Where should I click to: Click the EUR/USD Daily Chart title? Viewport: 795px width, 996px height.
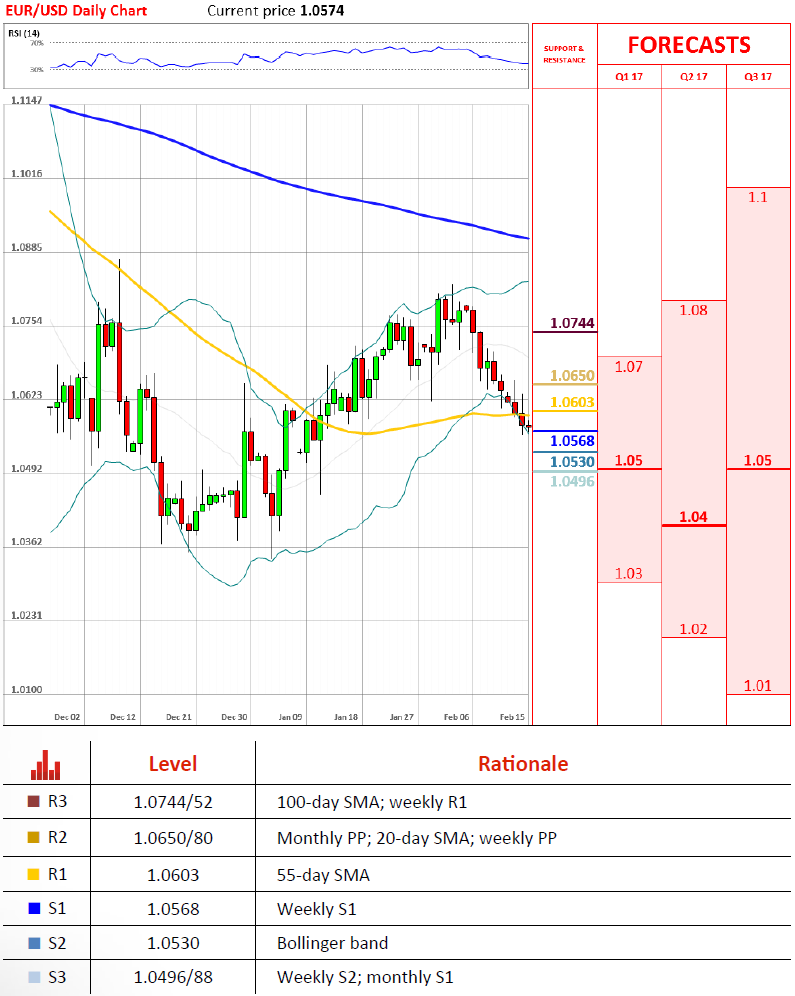[x=76, y=11]
